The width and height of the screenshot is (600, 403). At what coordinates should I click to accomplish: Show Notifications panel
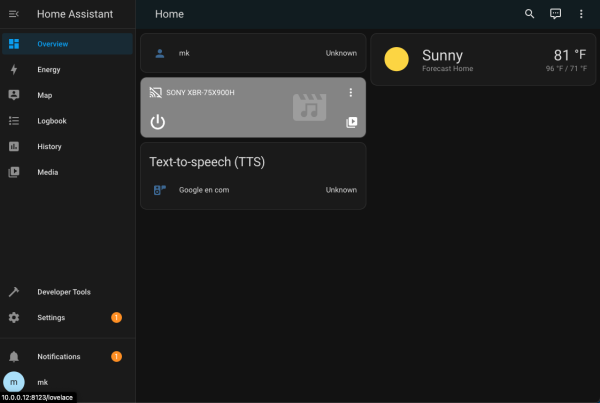point(58,356)
